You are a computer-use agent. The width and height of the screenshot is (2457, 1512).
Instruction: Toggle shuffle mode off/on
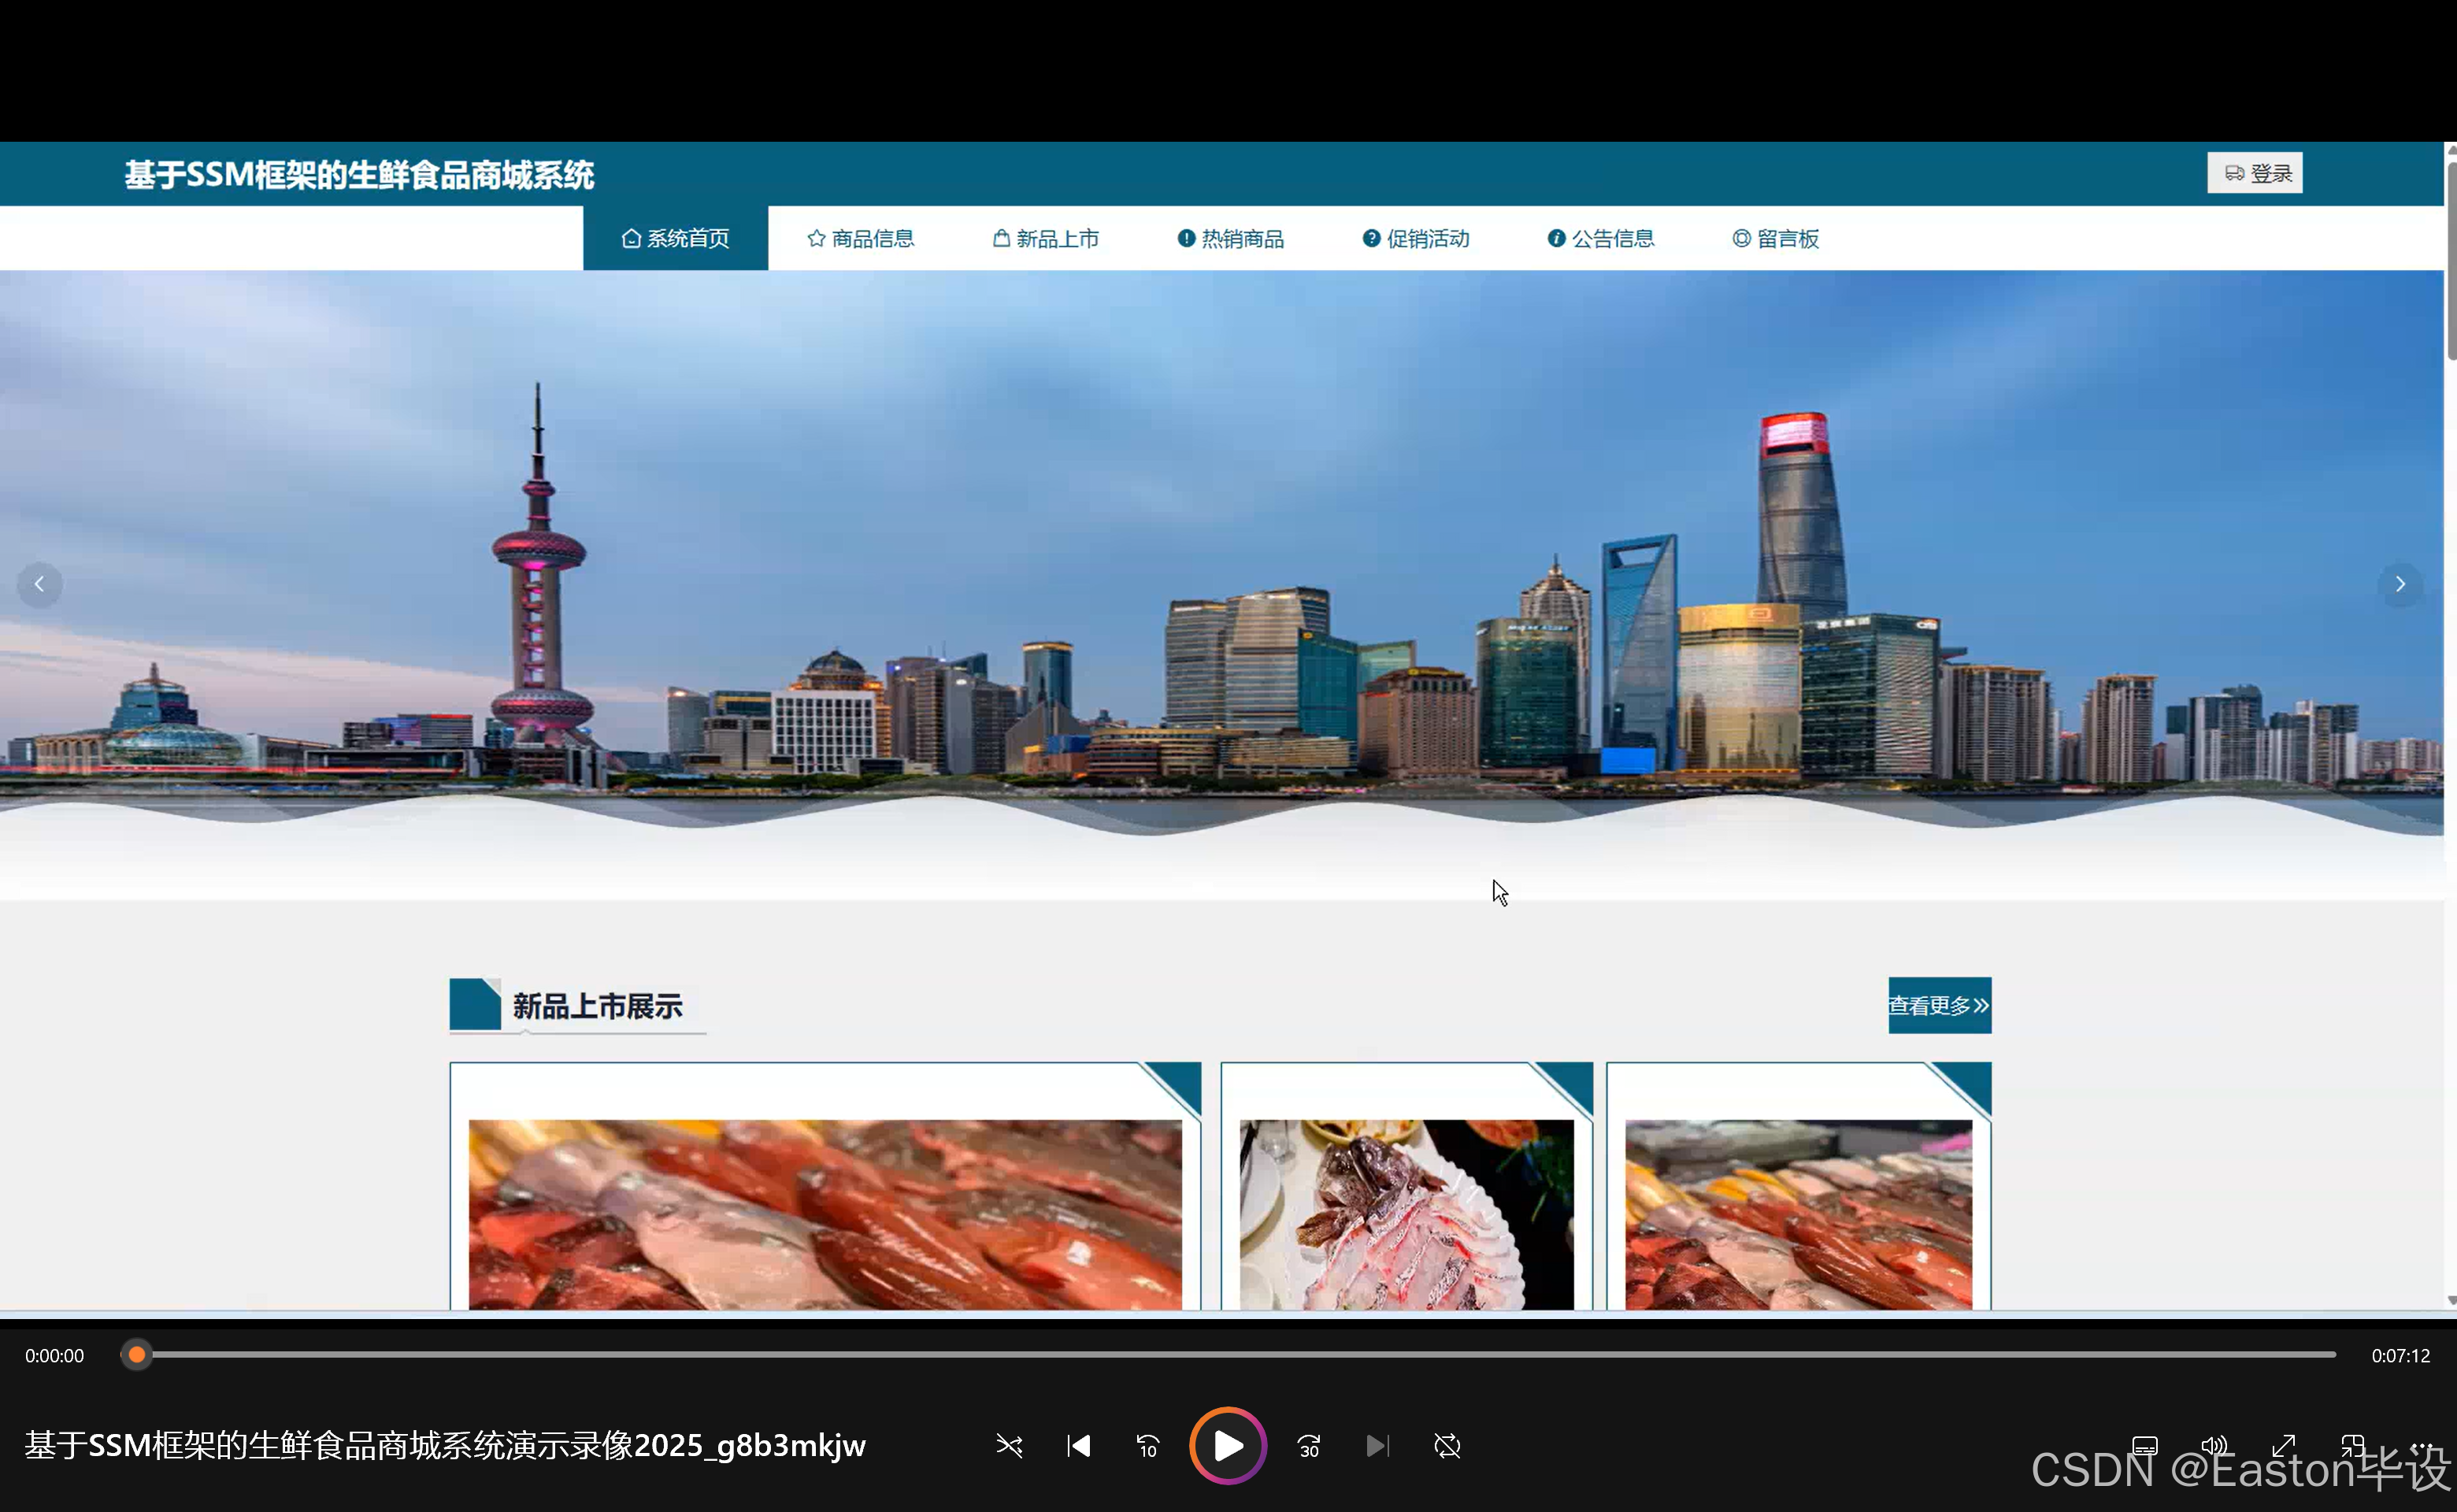1009,1446
